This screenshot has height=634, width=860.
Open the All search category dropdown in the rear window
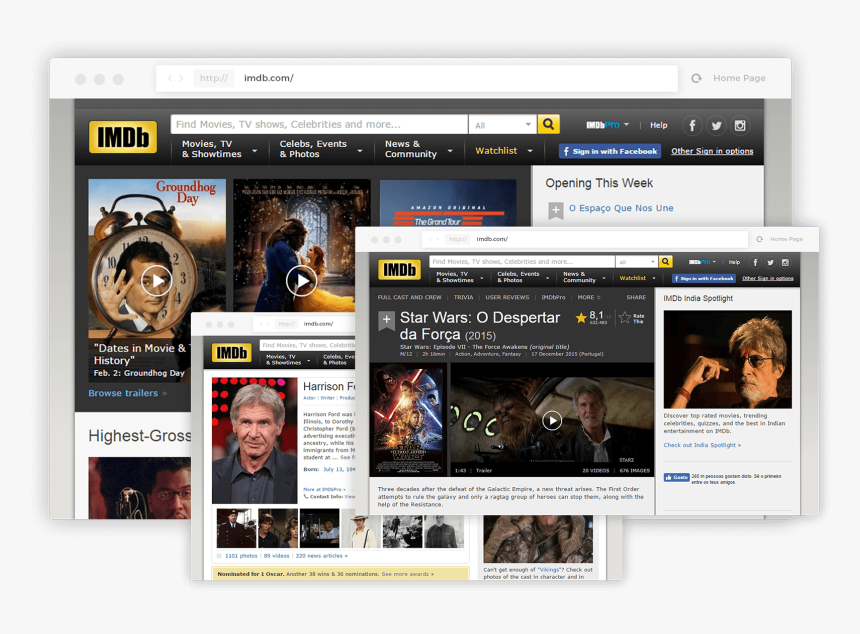coord(503,125)
